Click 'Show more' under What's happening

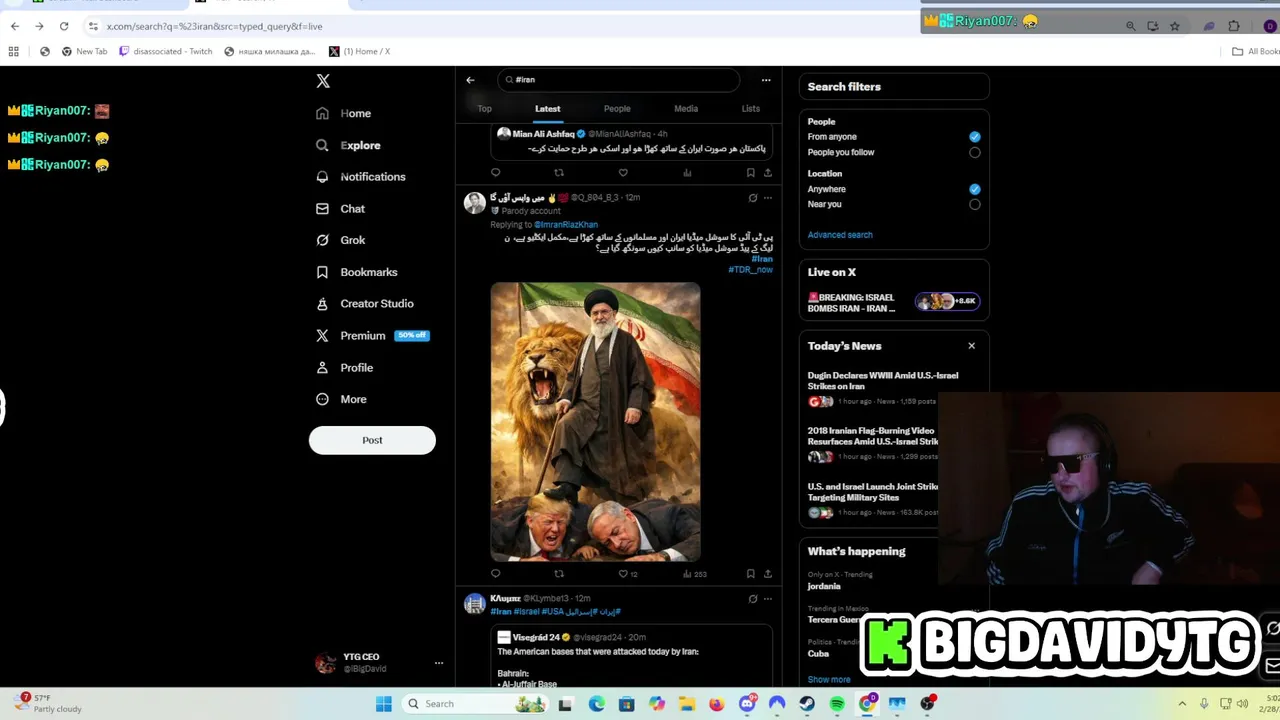pyautogui.click(x=829, y=680)
